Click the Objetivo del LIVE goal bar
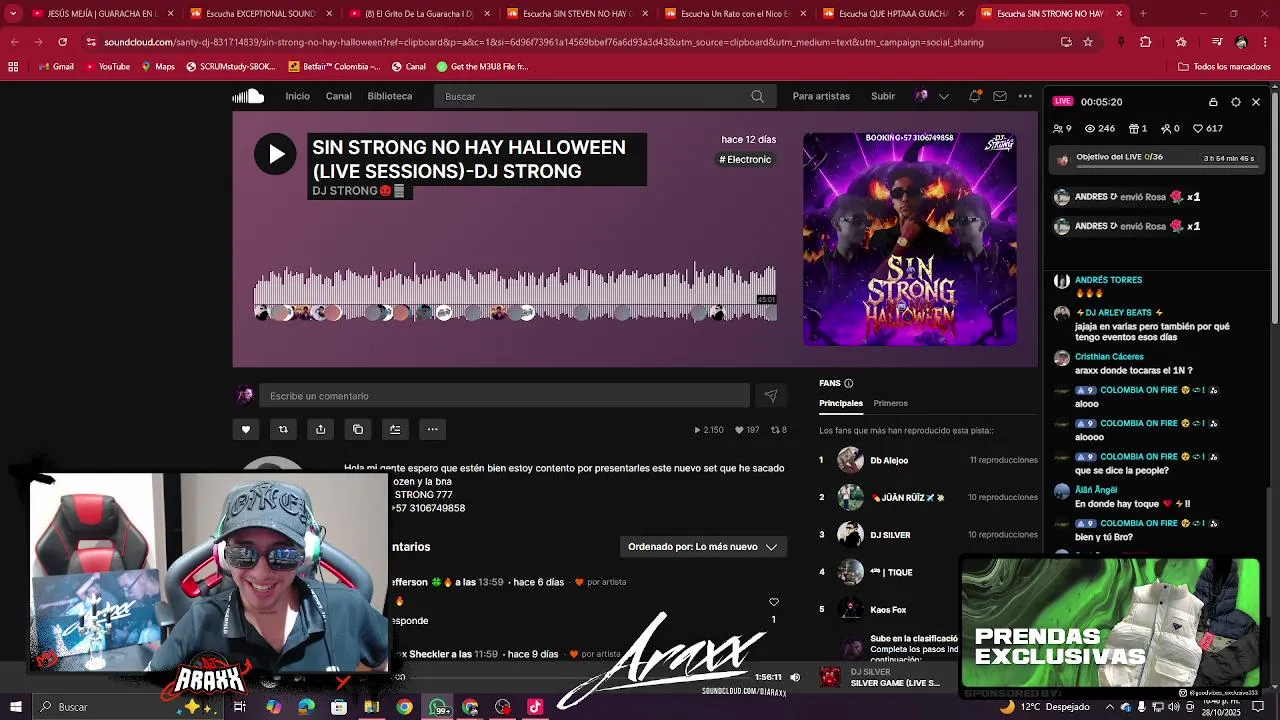Image resolution: width=1280 pixels, height=720 pixels. click(x=1159, y=158)
